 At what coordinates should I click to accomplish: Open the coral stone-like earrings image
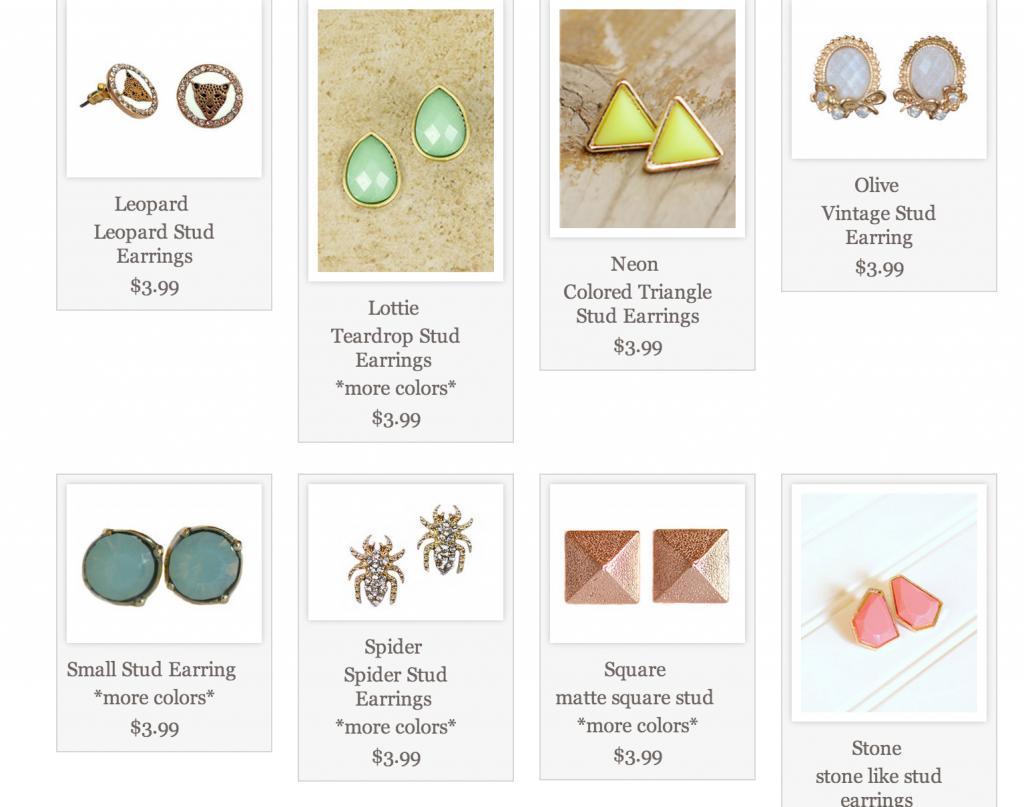[x=889, y=603]
